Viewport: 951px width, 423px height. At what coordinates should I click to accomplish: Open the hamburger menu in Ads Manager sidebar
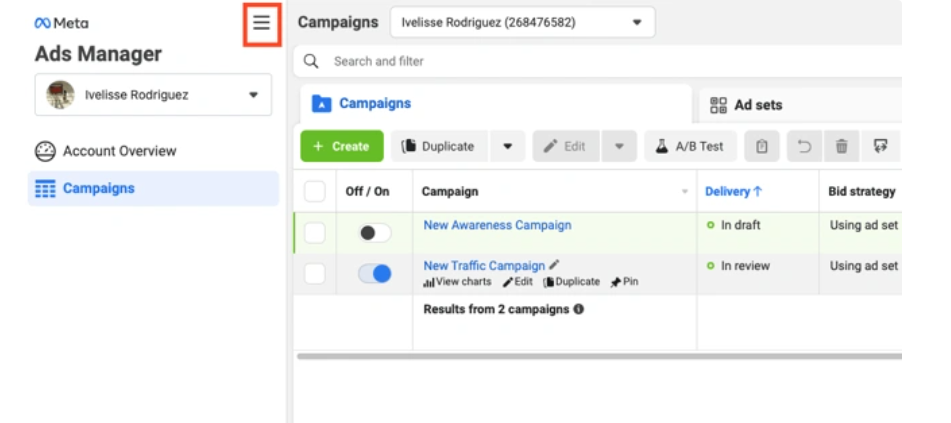261,23
